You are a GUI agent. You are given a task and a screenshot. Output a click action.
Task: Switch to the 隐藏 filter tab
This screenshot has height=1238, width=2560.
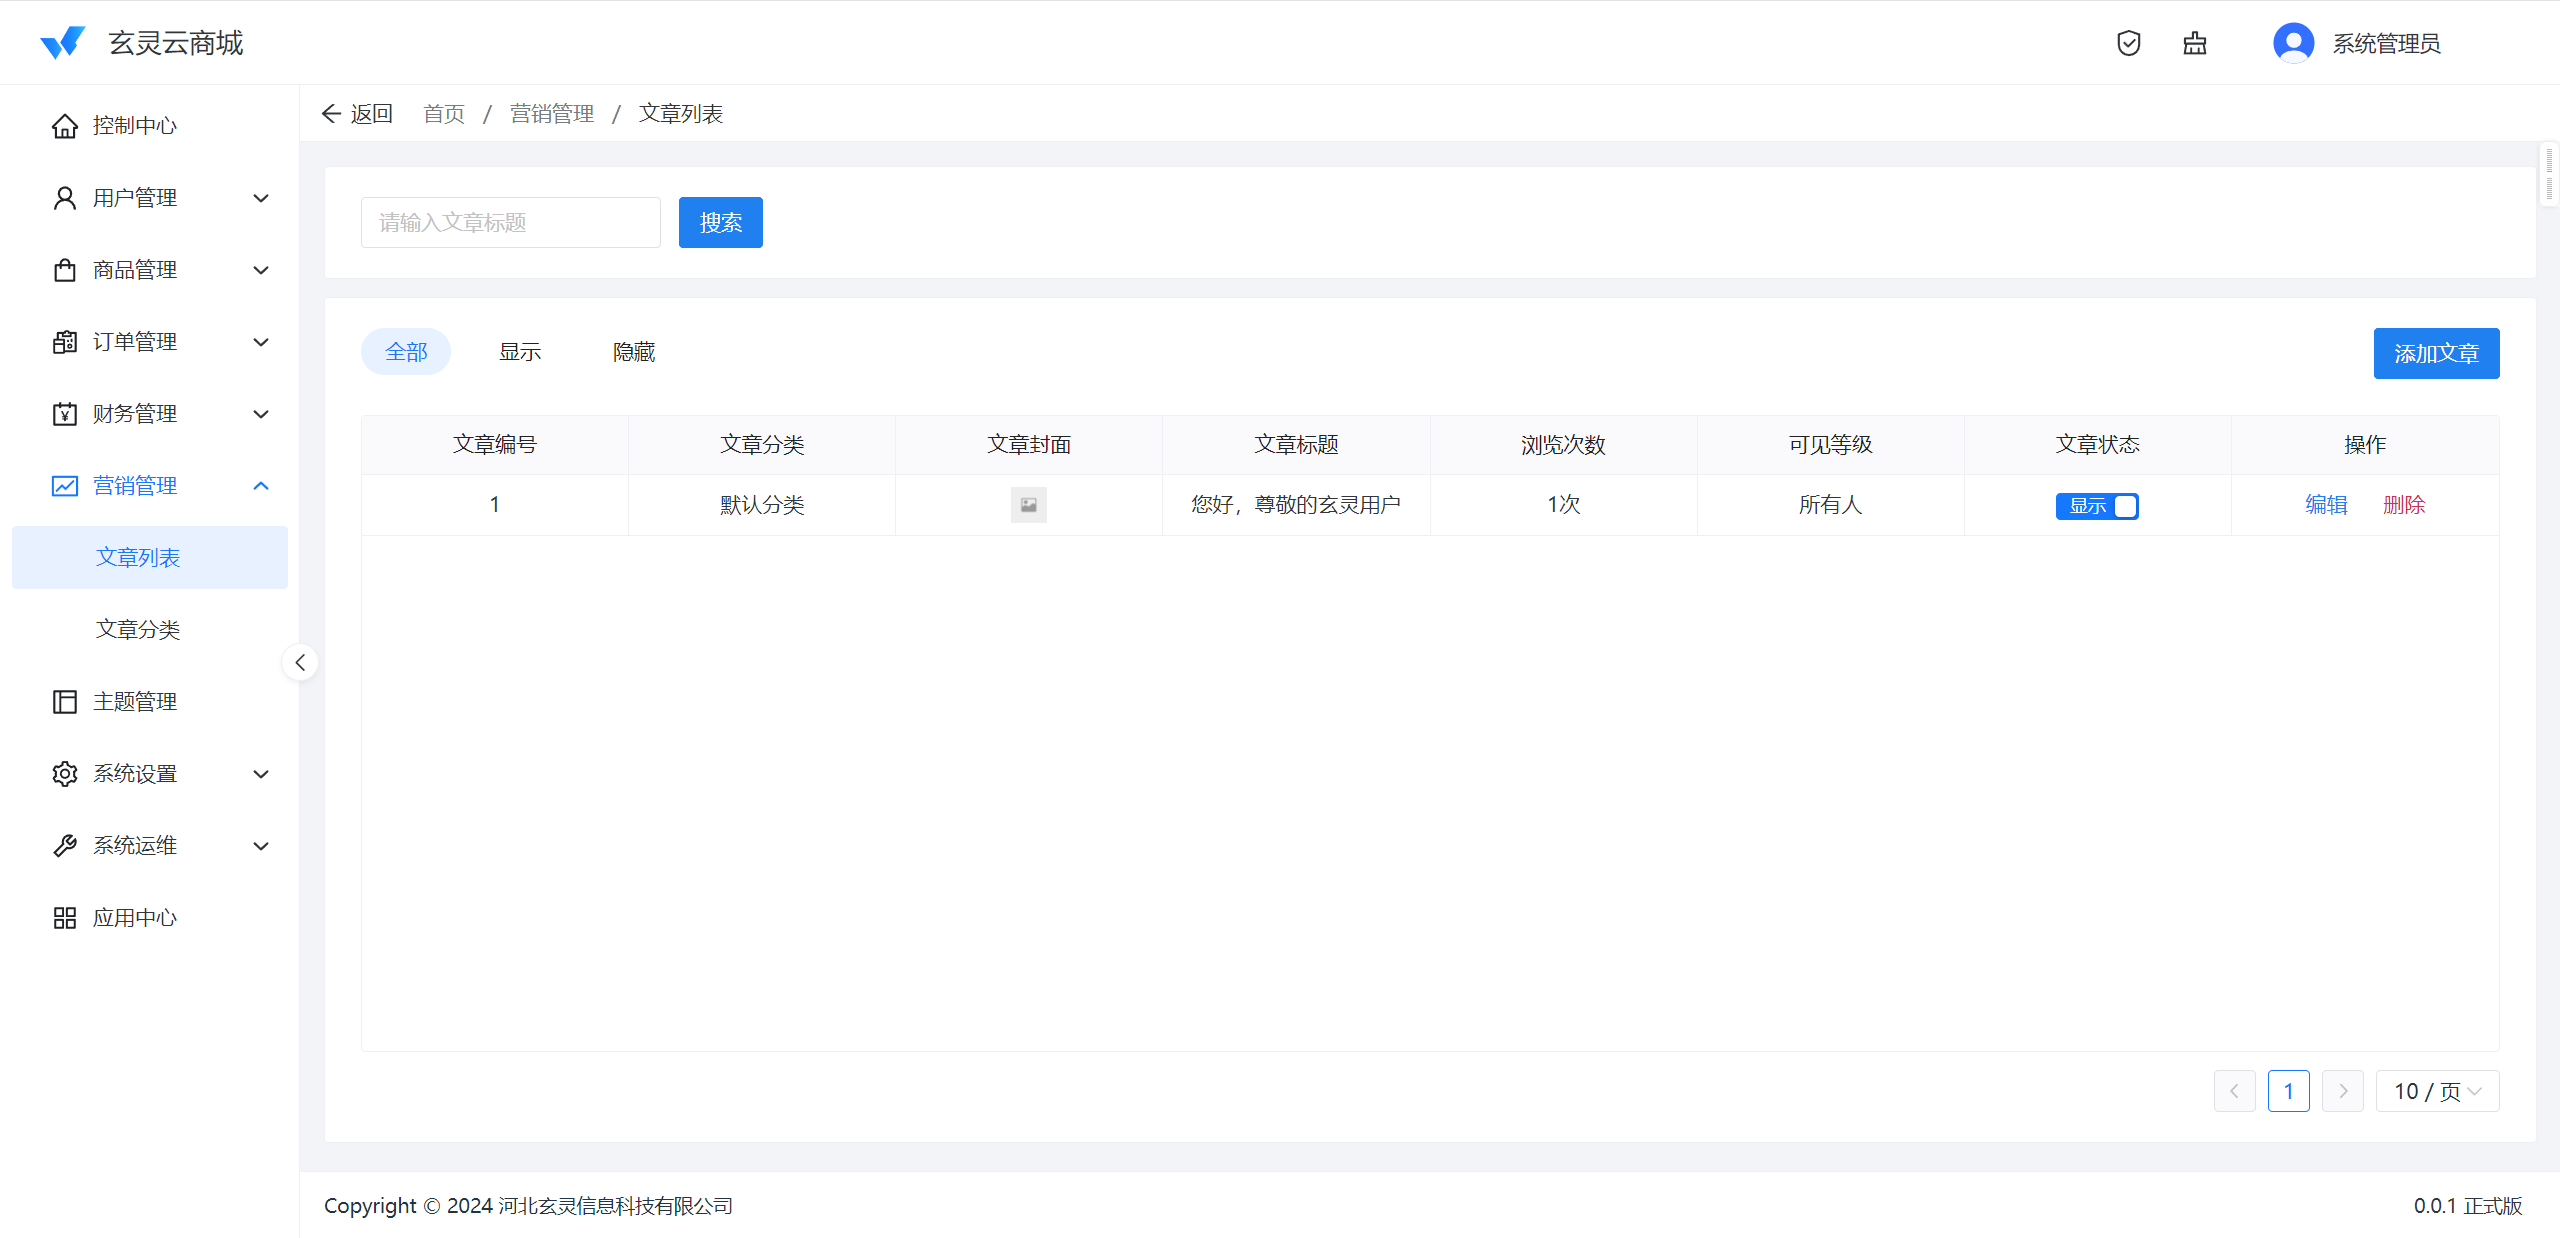coord(634,352)
